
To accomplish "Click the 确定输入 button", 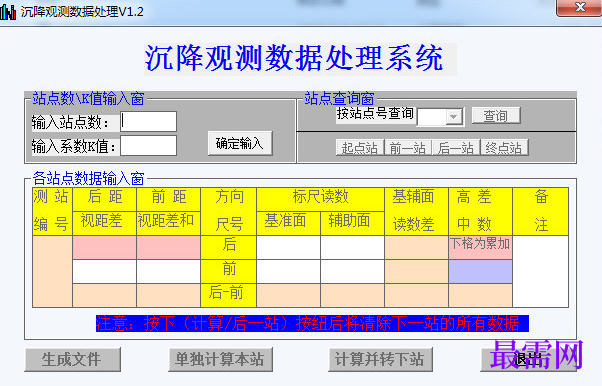I will pyautogui.click(x=240, y=143).
